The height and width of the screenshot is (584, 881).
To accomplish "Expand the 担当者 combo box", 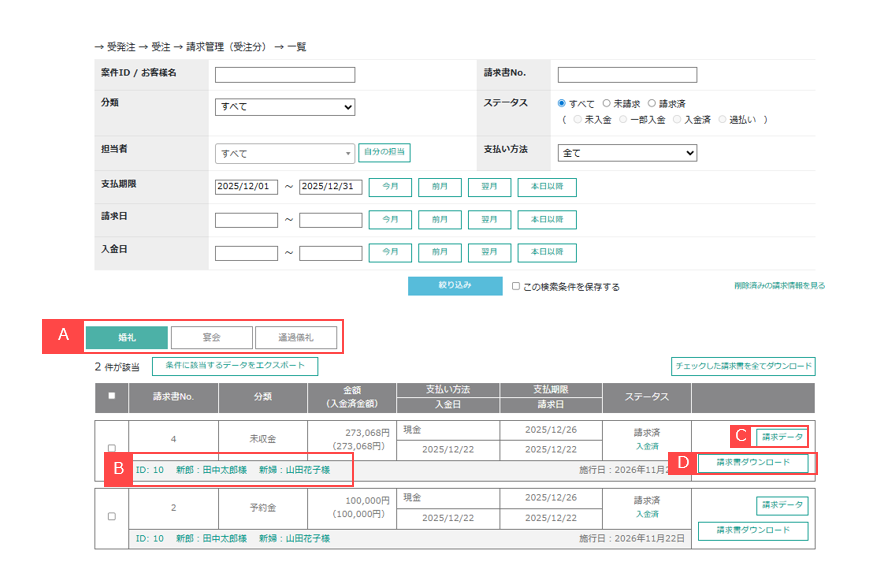I will [x=285, y=153].
